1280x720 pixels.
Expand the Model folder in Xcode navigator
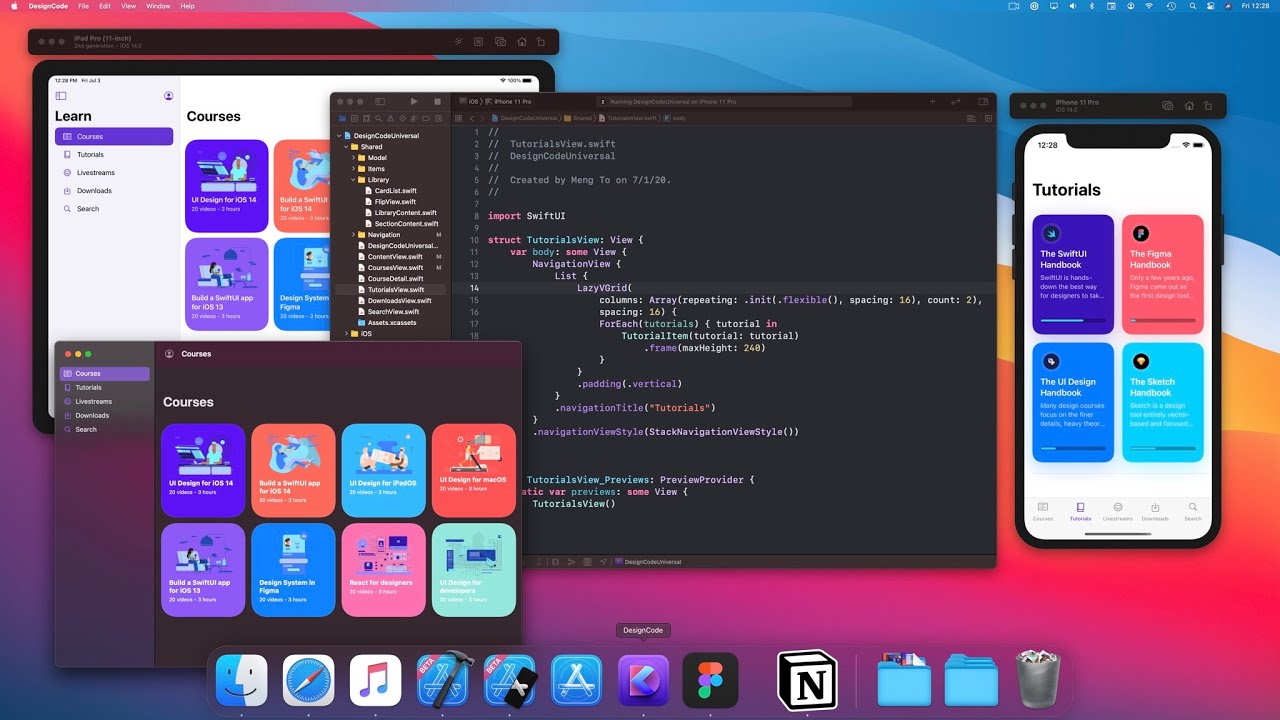pos(354,158)
